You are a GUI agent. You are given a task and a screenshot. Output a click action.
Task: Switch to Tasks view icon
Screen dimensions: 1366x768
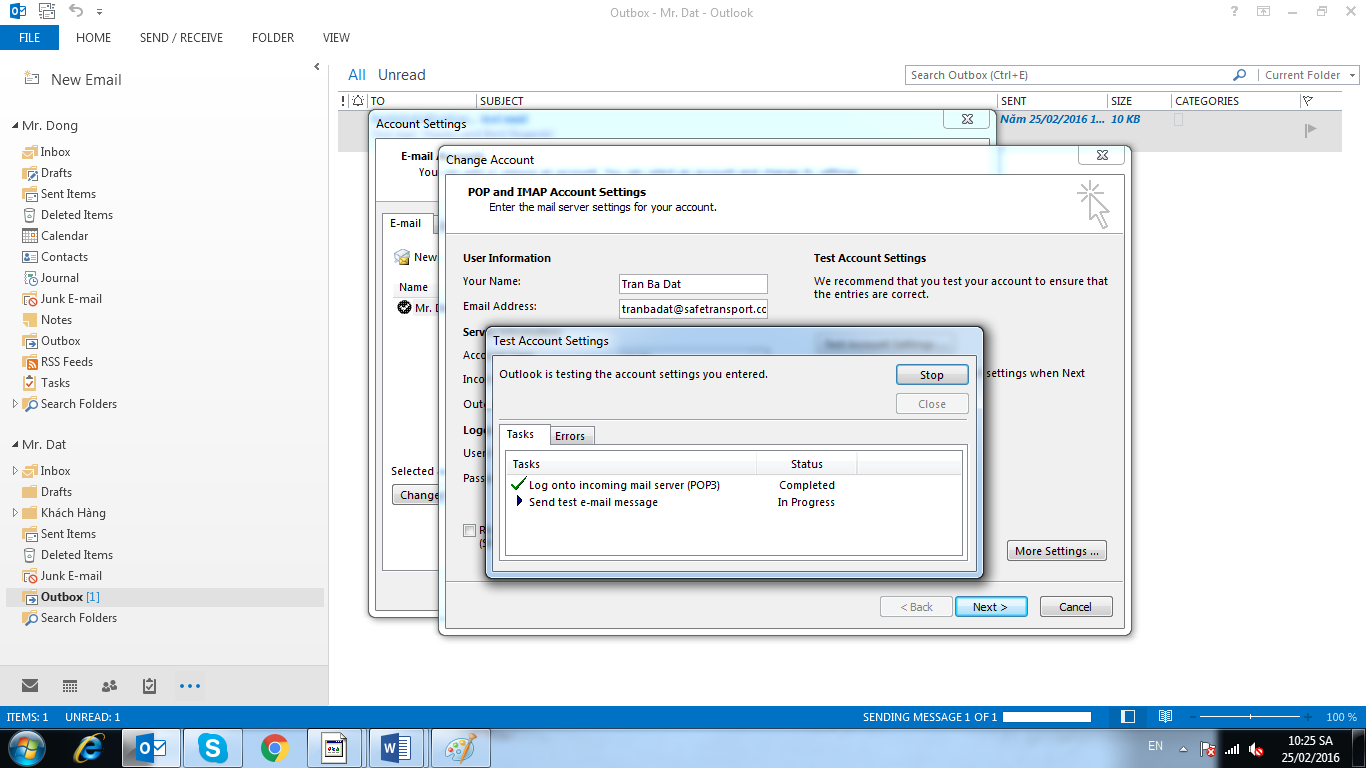click(149, 686)
